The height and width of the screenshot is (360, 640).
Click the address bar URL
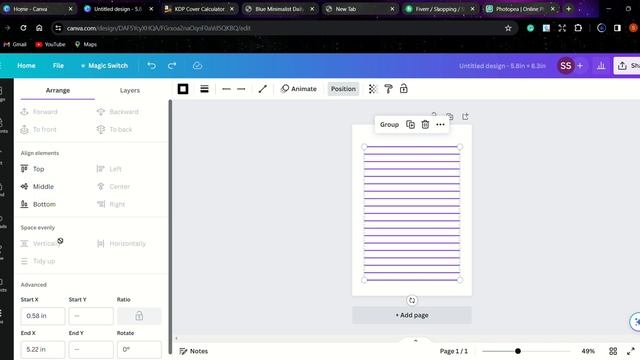click(158, 28)
